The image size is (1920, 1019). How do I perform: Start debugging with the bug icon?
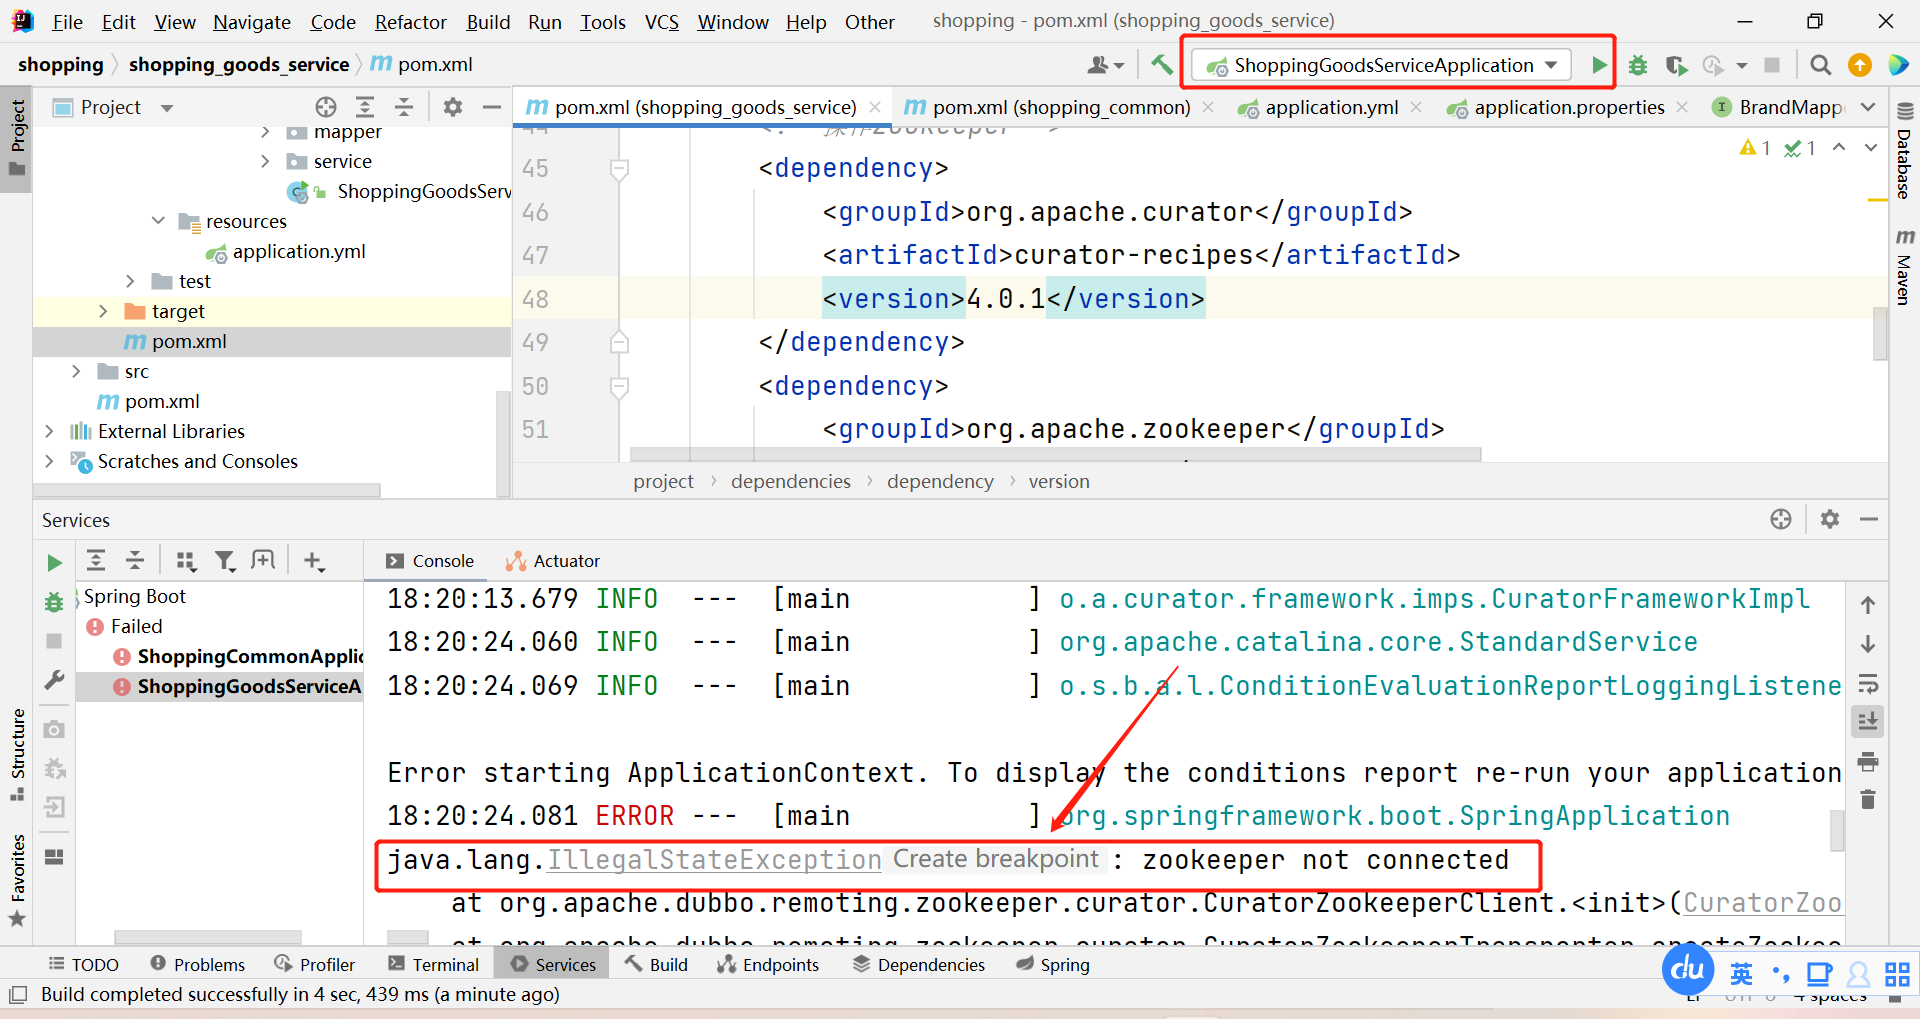click(x=1638, y=65)
